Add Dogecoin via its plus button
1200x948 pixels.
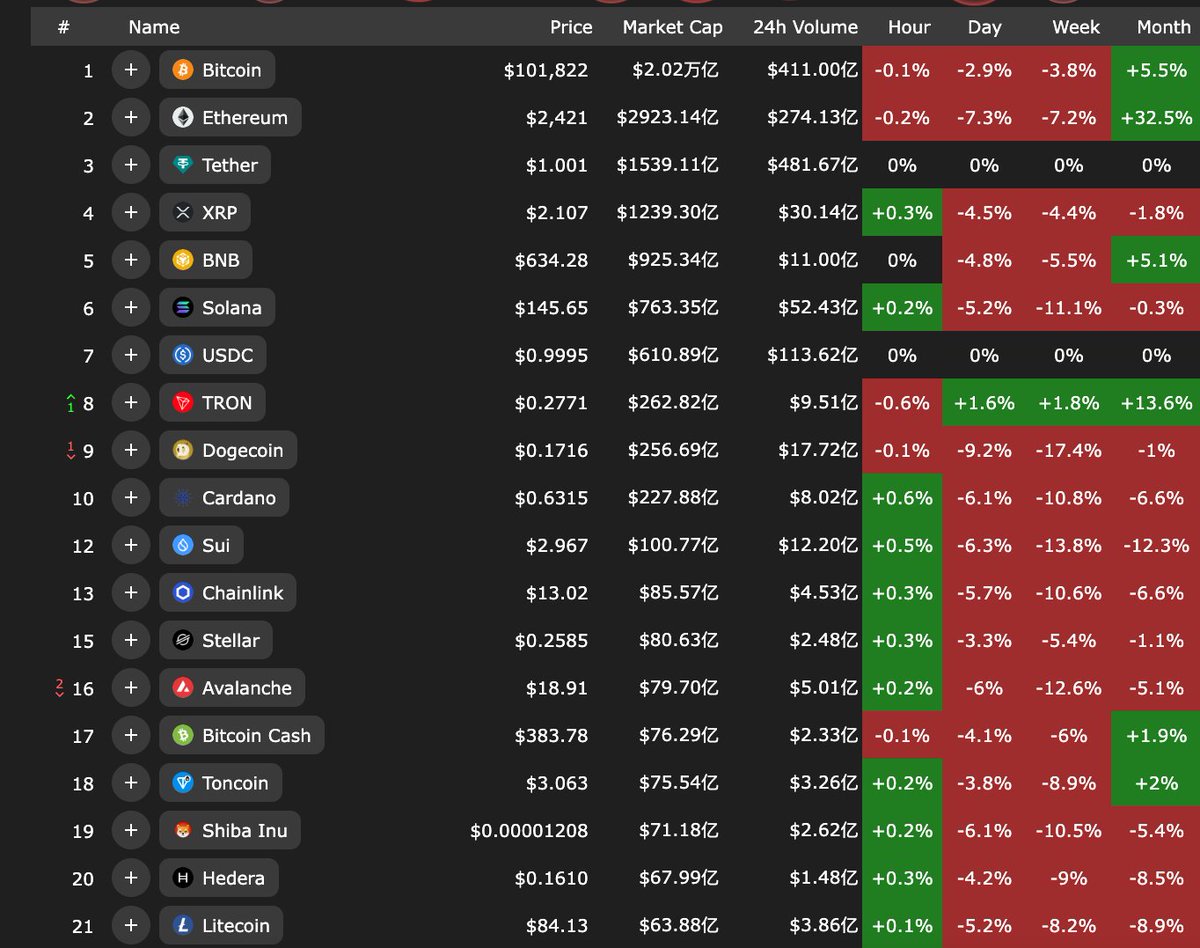(130, 450)
